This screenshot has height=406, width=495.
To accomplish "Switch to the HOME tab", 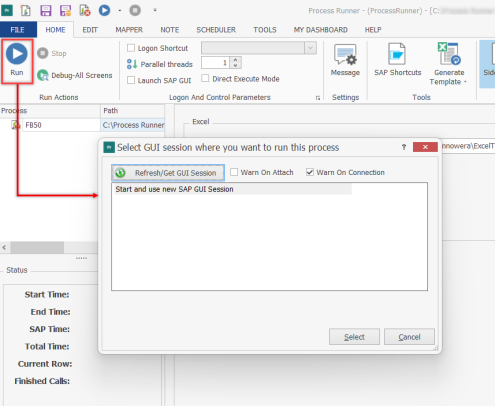I will 55,30.
